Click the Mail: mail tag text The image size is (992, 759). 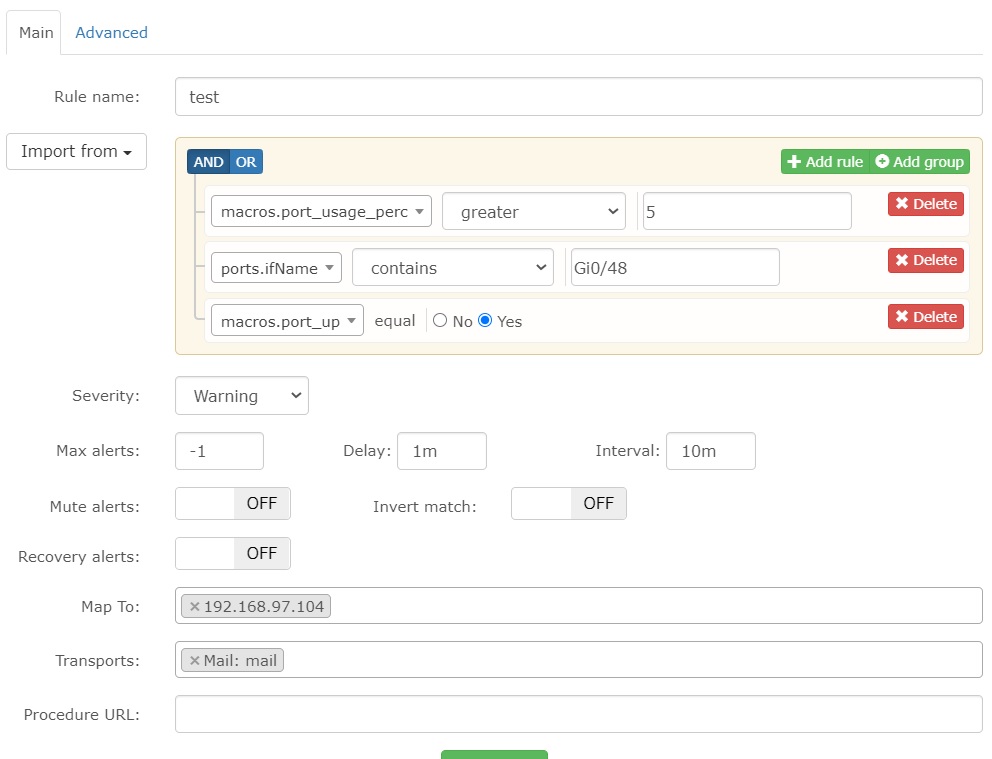click(240, 660)
